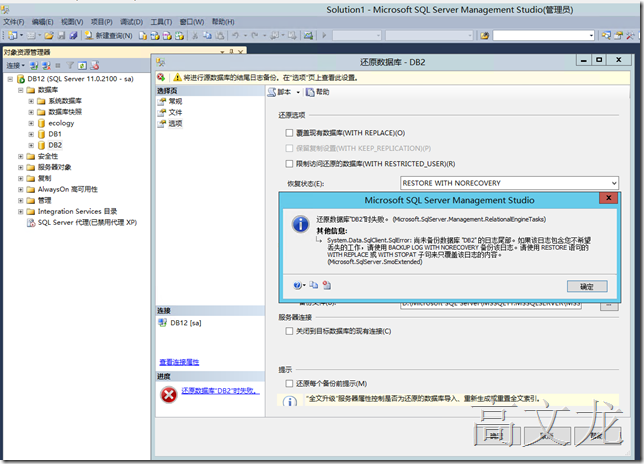
Task: Expand the 系统数据库 folder
Action: (x=31, y=101)
